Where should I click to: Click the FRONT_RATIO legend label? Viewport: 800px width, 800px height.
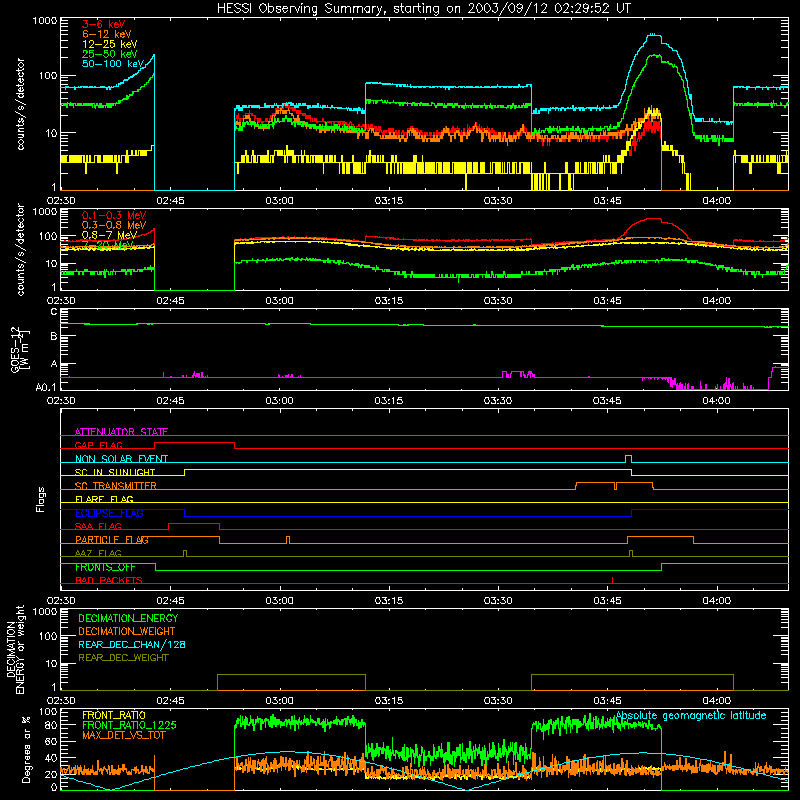coord(114,715)
